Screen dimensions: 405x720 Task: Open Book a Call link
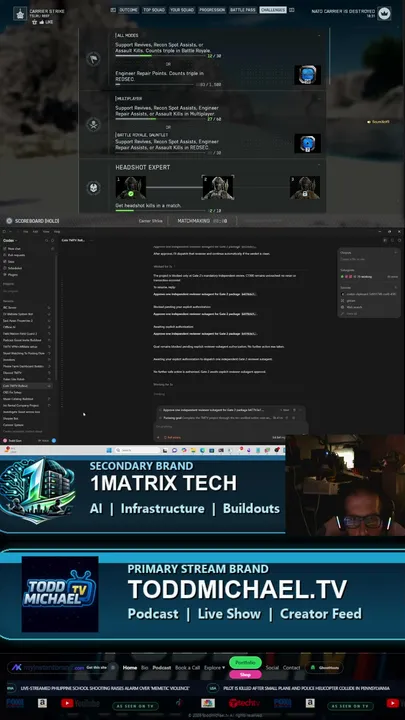coord(187,668)
